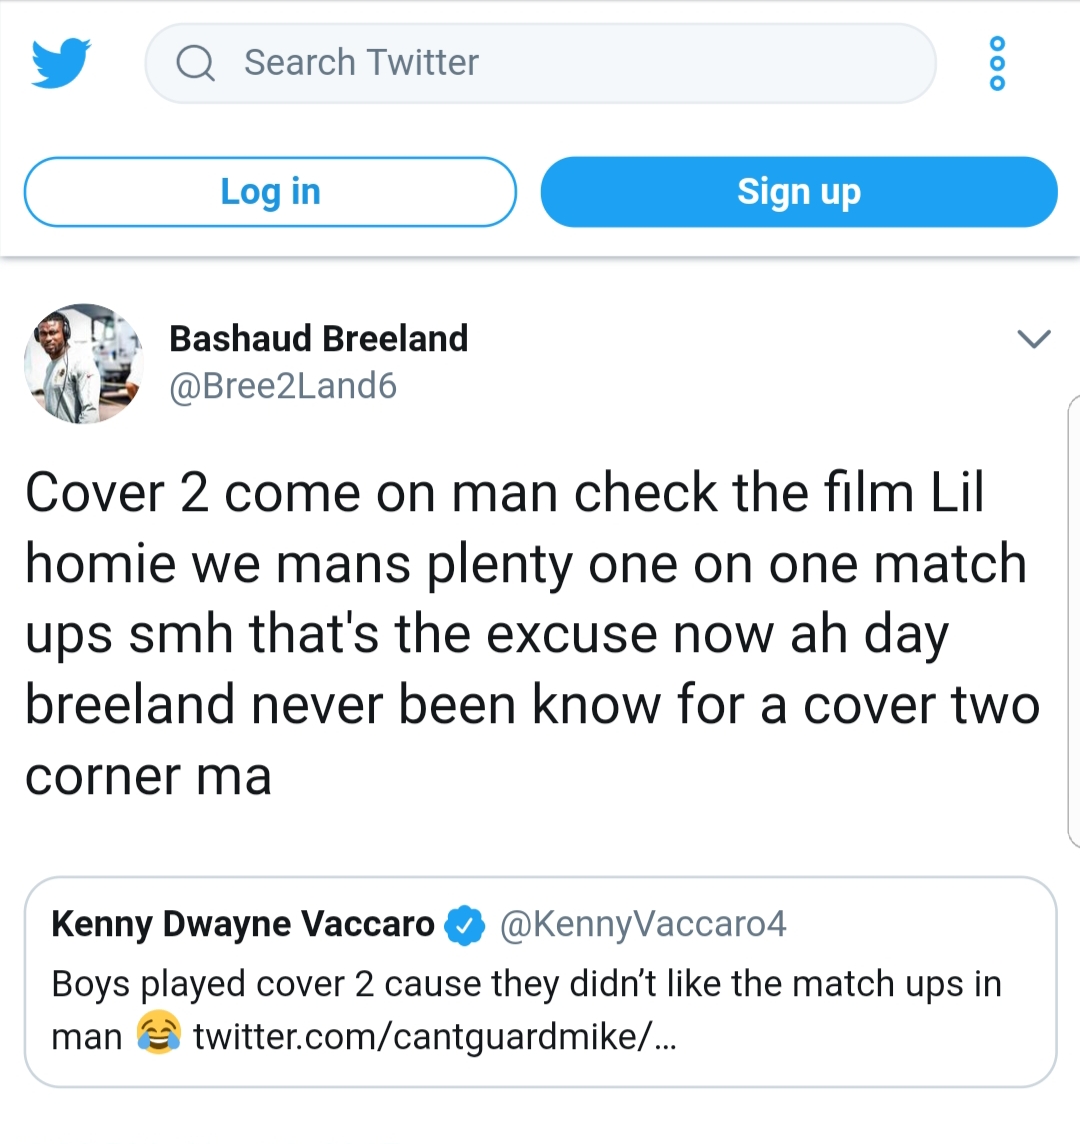This screenshot has width=1080, height=1144.
Task: Follow the twitter.com/cantguardmike link
Action: [x=435, y=1037]
